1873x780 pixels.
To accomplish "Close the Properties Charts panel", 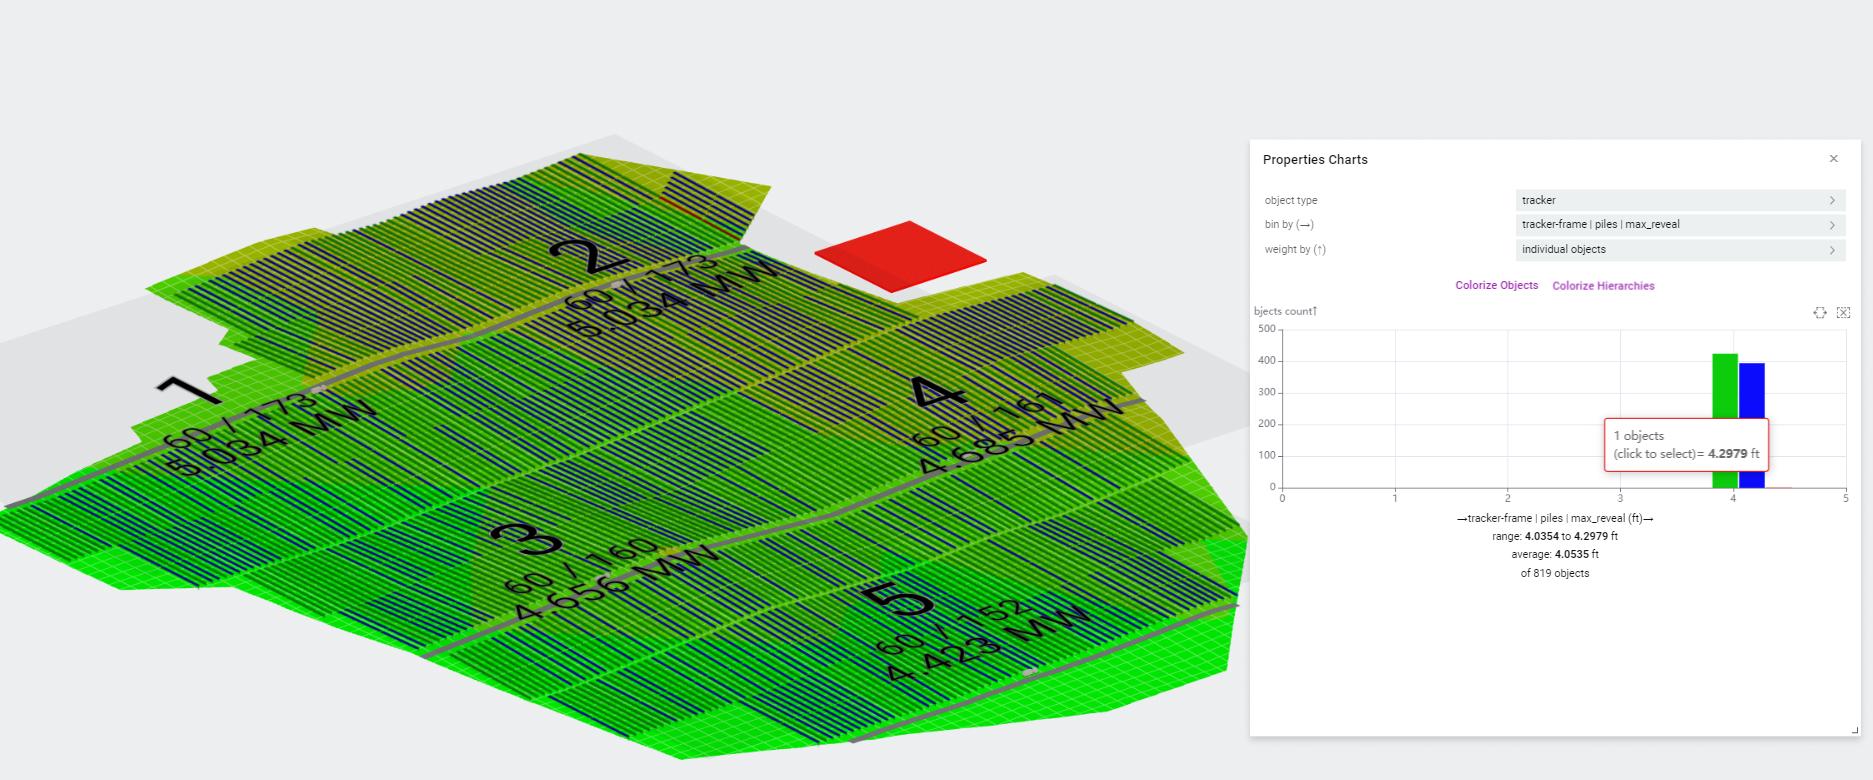I will [1833, 159].
